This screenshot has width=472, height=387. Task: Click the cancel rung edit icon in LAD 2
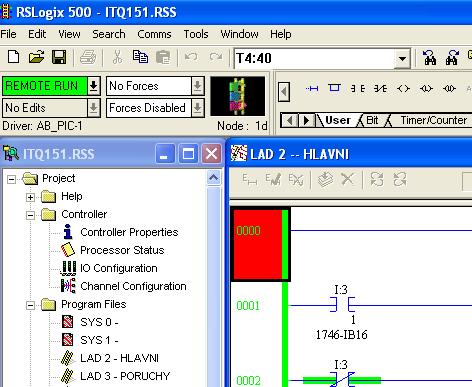tap(296, 180)
